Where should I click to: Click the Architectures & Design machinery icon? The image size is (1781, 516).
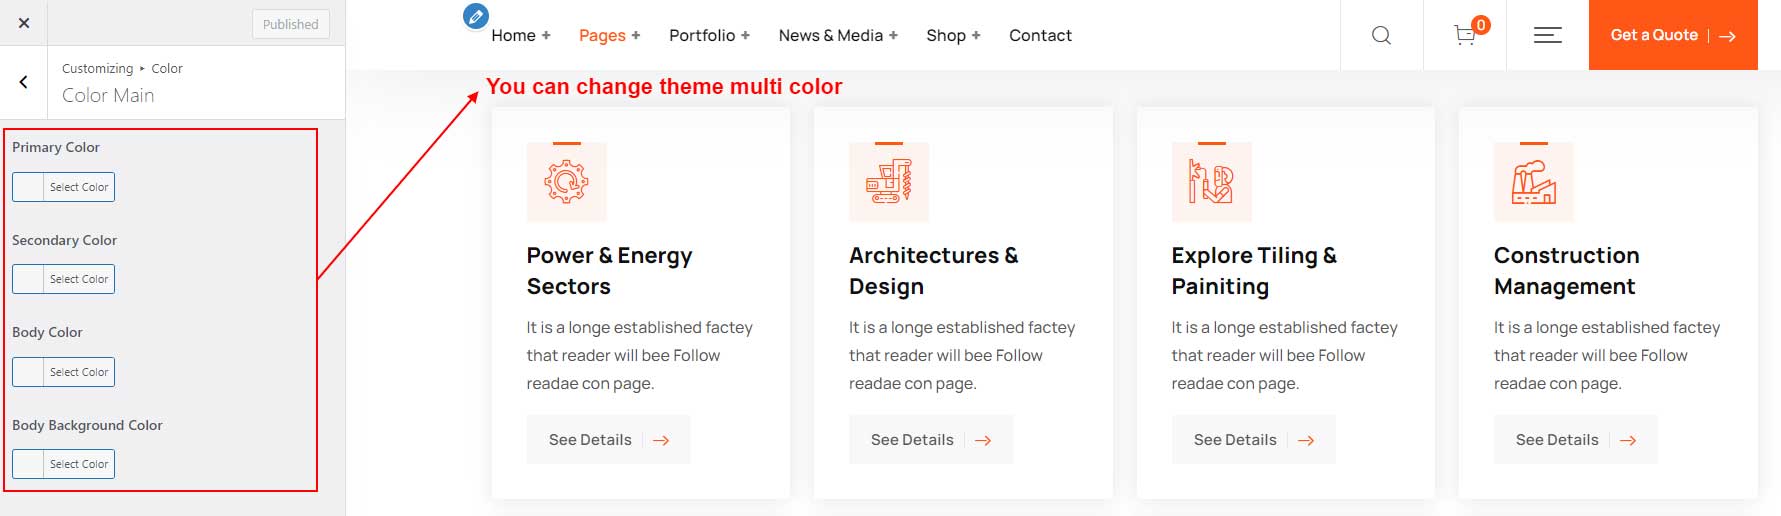coord(889,182)
